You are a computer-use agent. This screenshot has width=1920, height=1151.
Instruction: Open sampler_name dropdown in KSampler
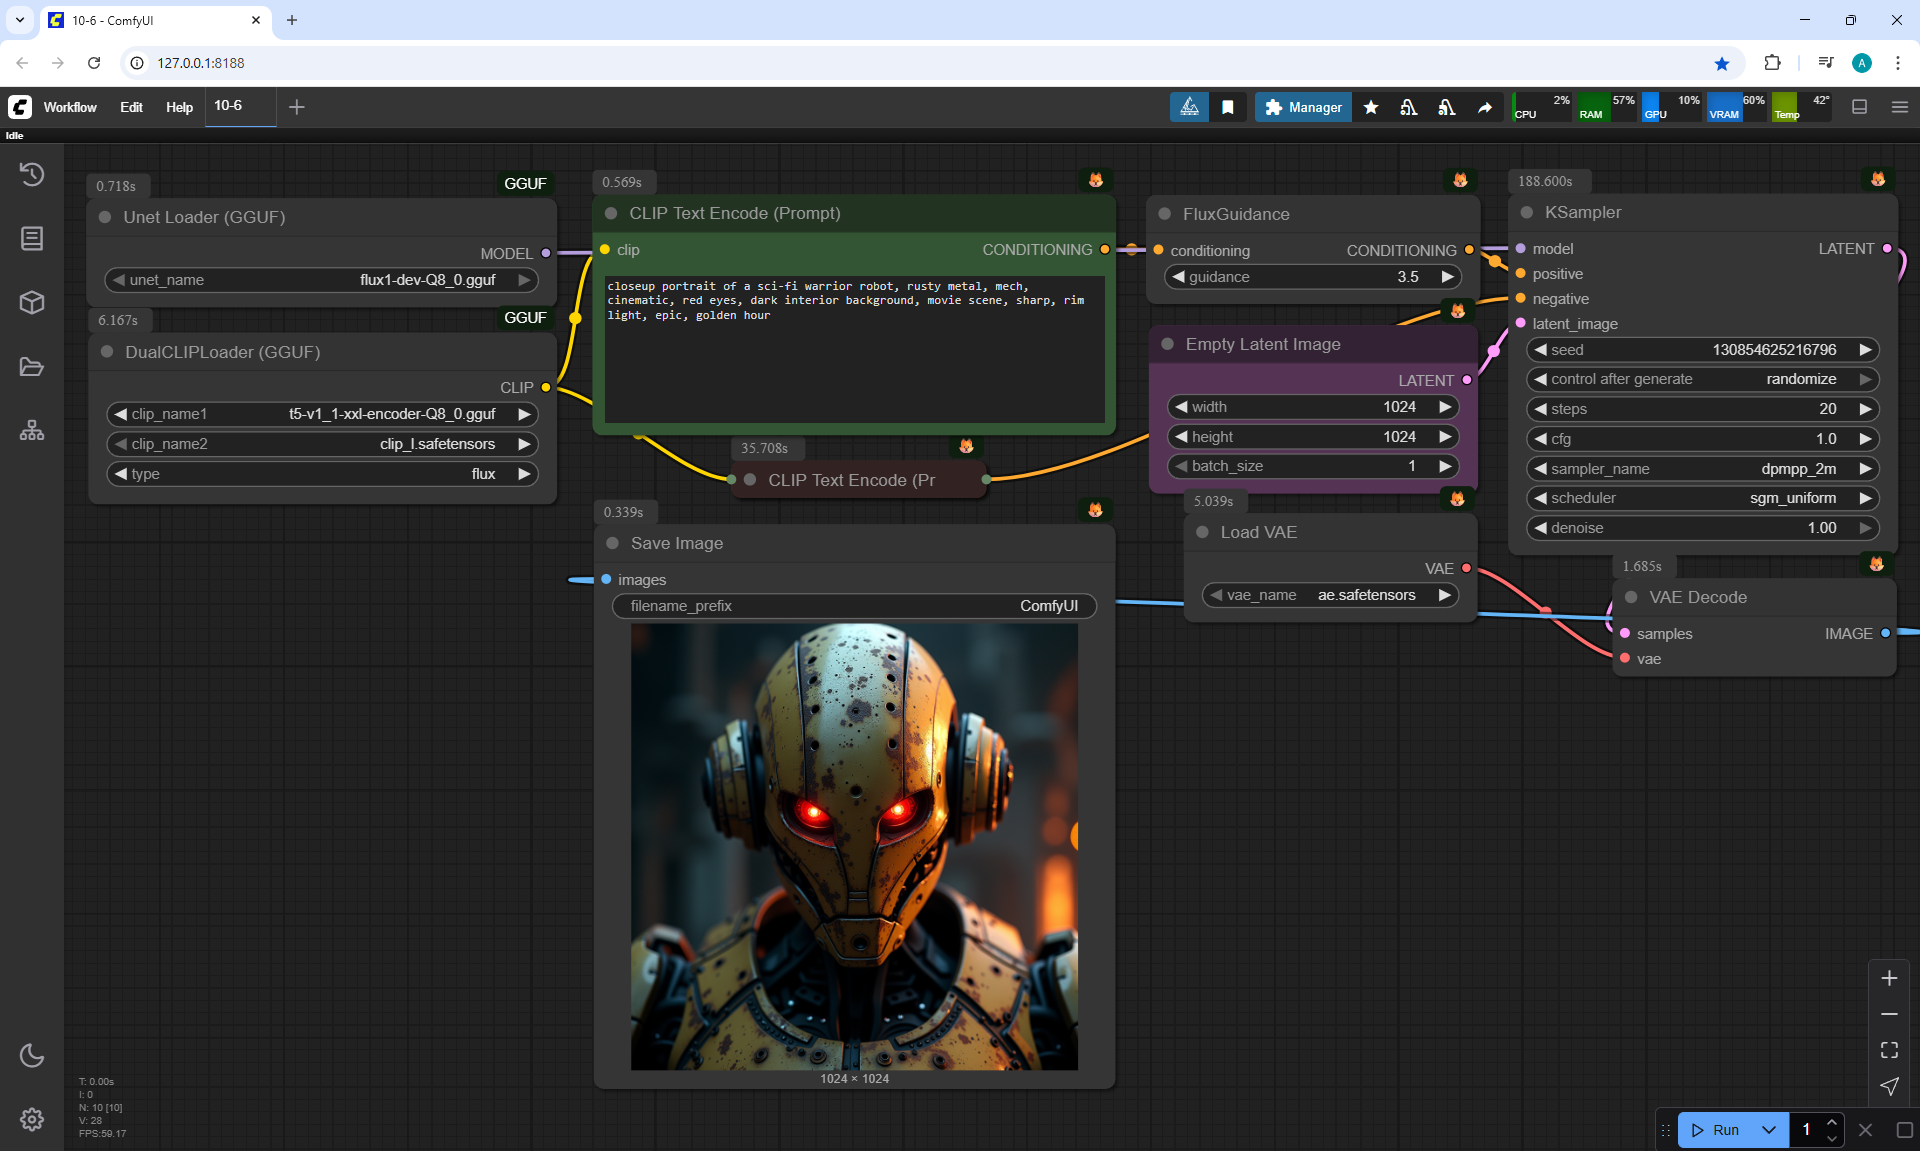coord(1702,469)
